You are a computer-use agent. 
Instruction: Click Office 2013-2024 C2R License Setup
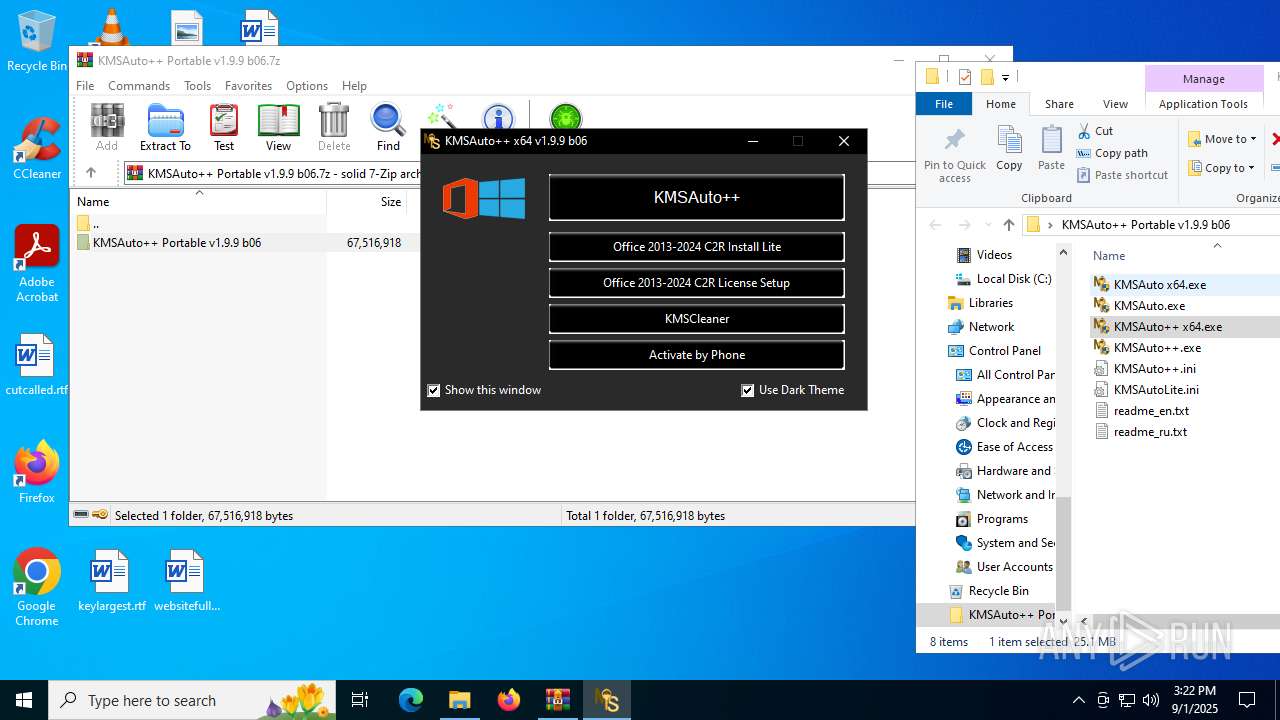pyautogui.click(x=696, y=283)
